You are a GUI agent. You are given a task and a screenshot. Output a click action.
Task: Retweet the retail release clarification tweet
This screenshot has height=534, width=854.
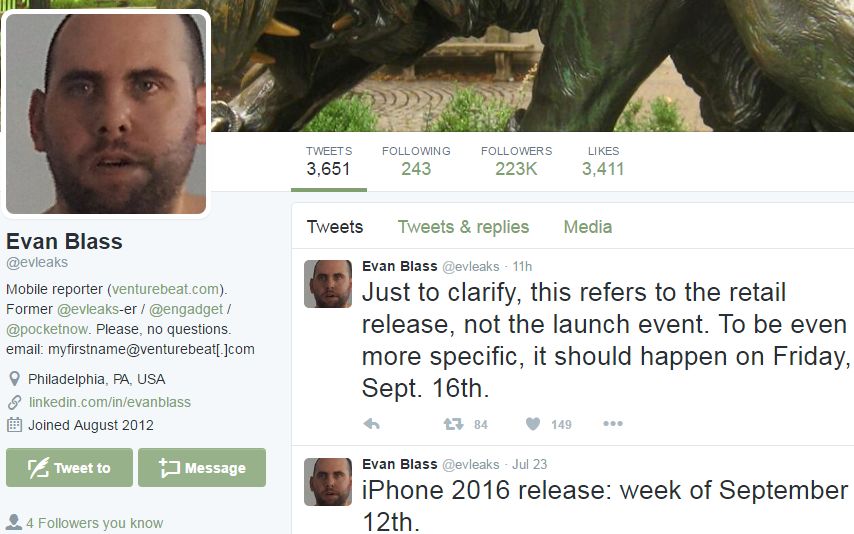(x=453, y=424)
